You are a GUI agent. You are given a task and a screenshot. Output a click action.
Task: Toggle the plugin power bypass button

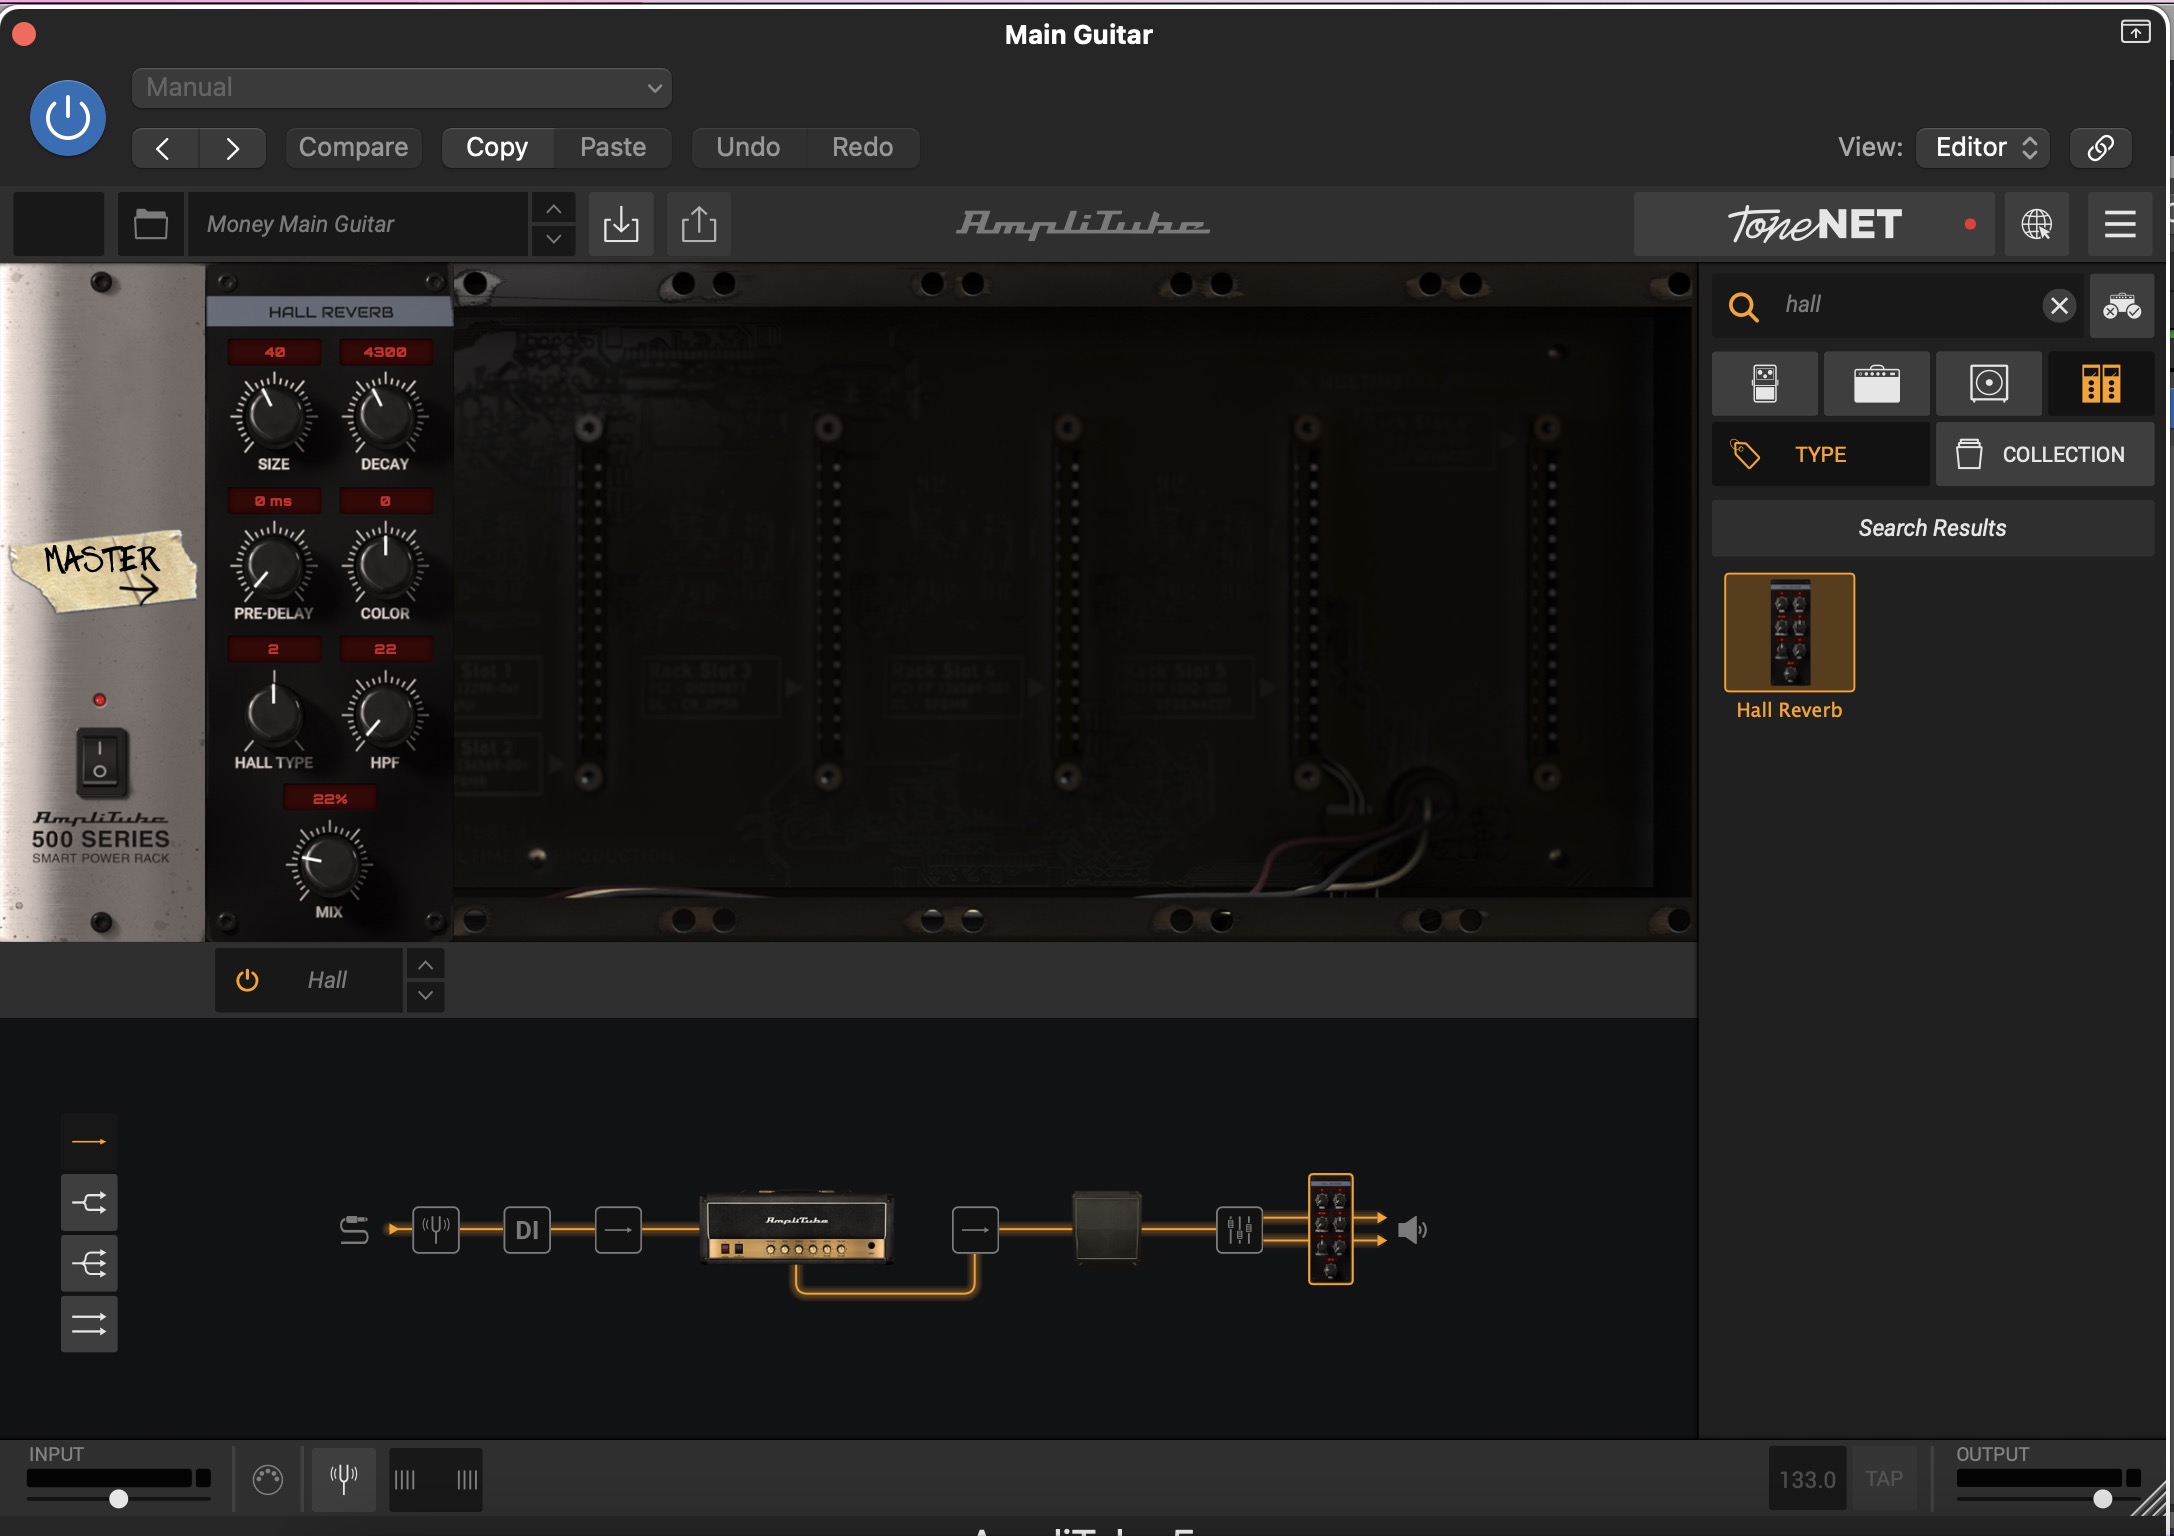pyautogui.click(x=68, y=118)
